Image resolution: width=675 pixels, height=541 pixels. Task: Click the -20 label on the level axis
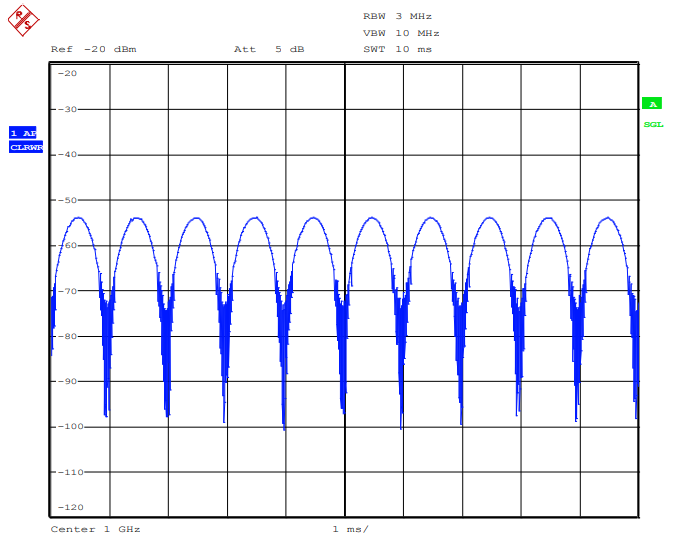[68, 73]
